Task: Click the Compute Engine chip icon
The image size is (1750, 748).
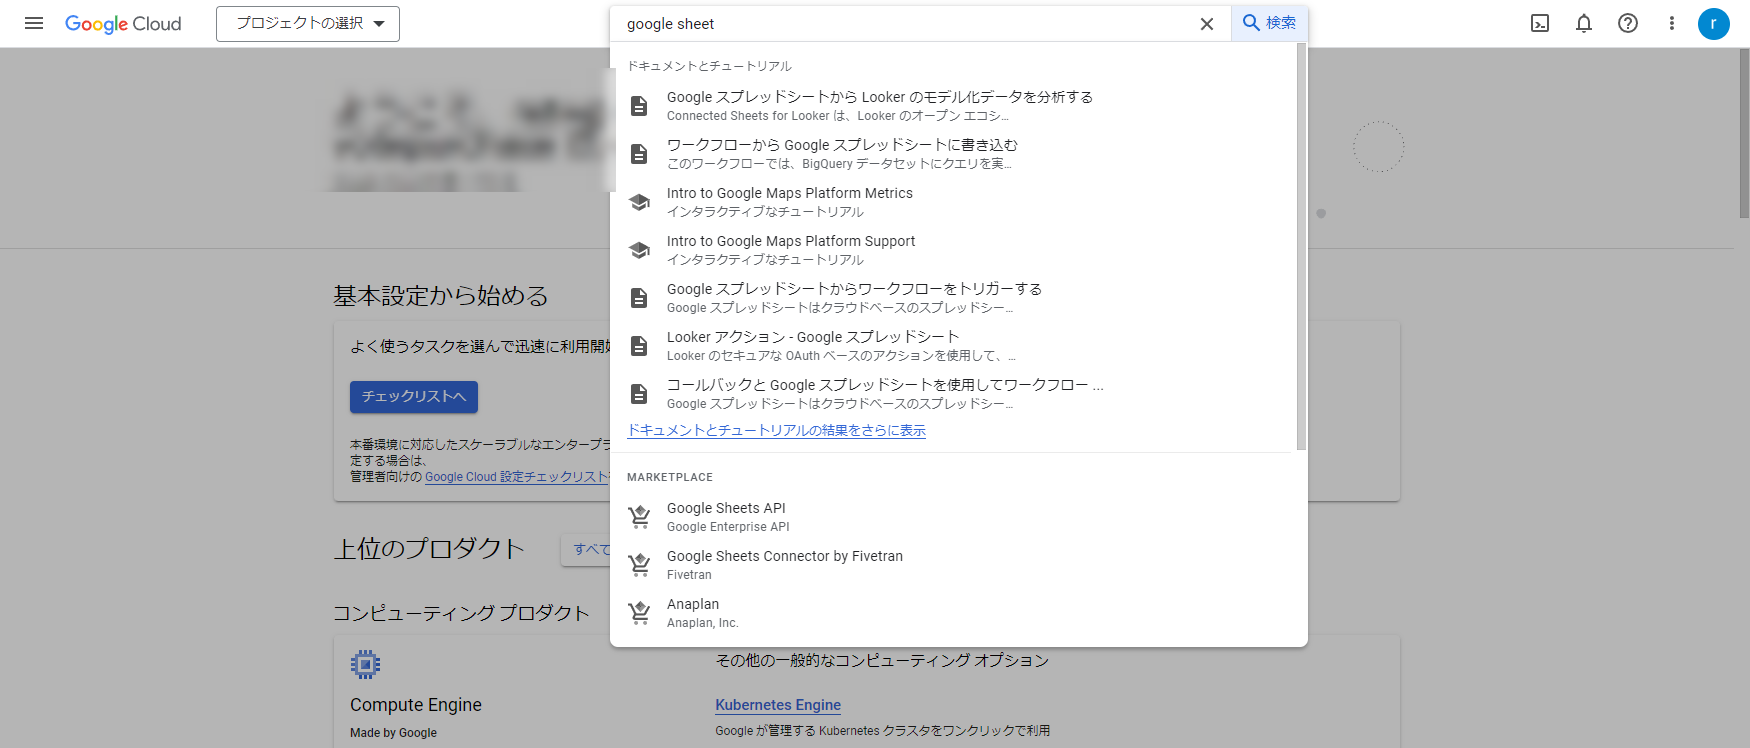Action: pos(365,664)
